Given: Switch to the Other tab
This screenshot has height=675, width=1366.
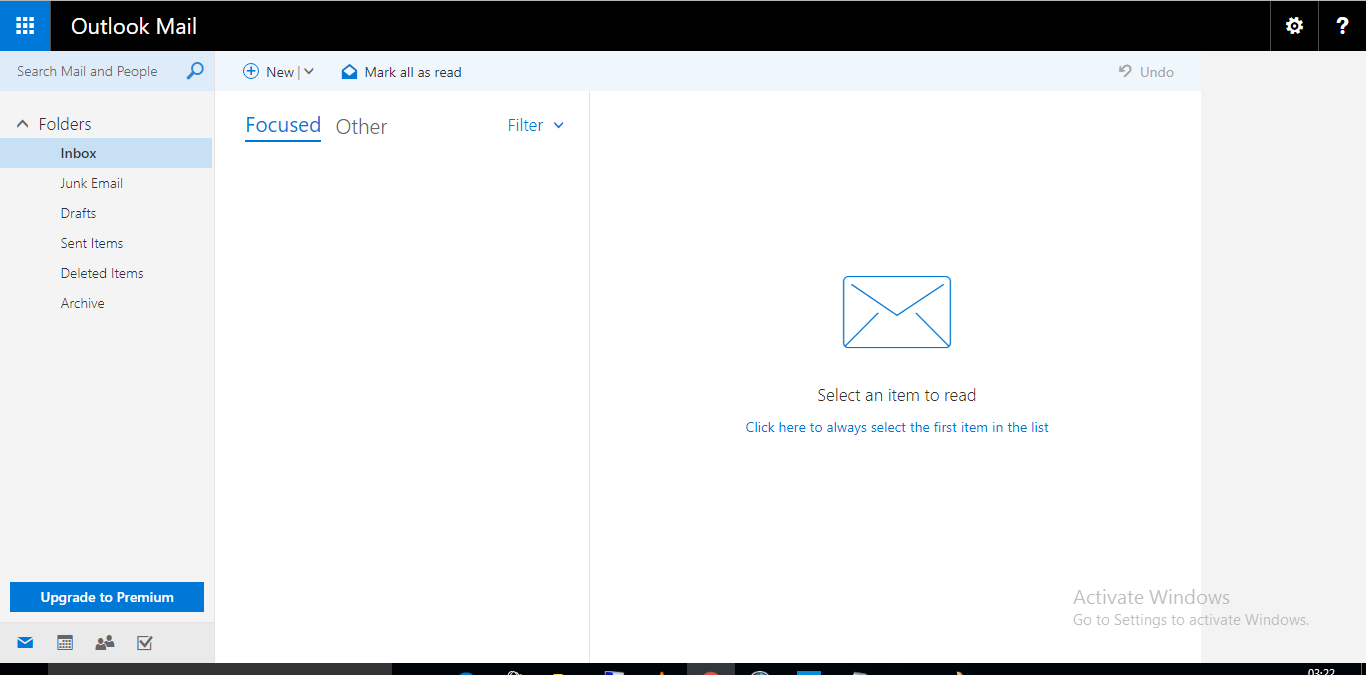Looking at the screenshot, I should 361,127.
